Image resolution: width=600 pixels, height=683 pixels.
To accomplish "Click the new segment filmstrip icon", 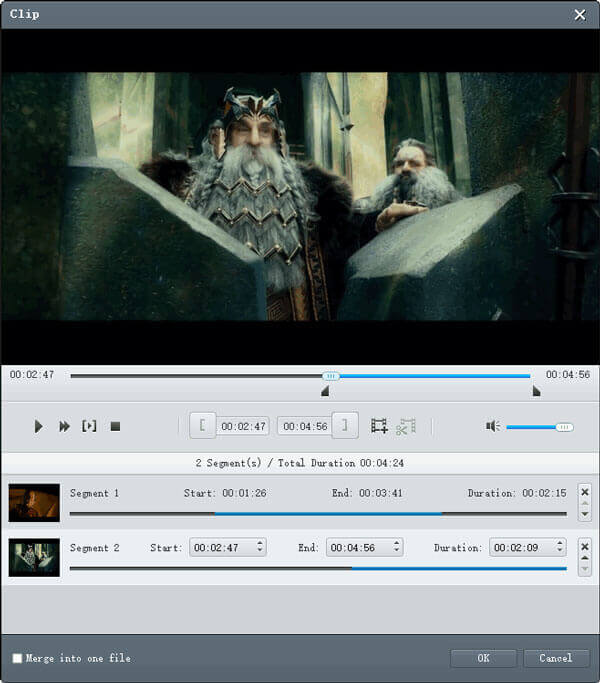I will (x=379, y=426).
